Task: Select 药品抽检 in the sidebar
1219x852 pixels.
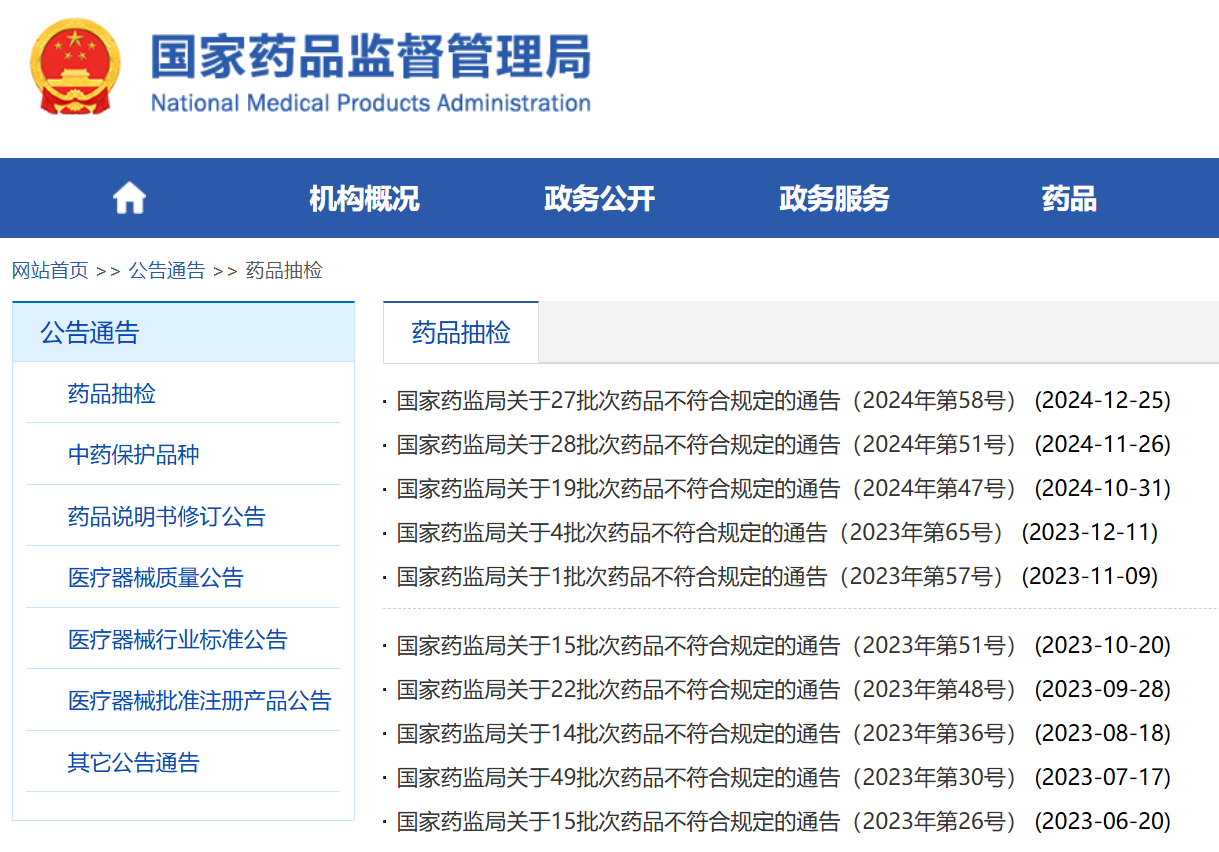Action: click(x=112, y=393)
